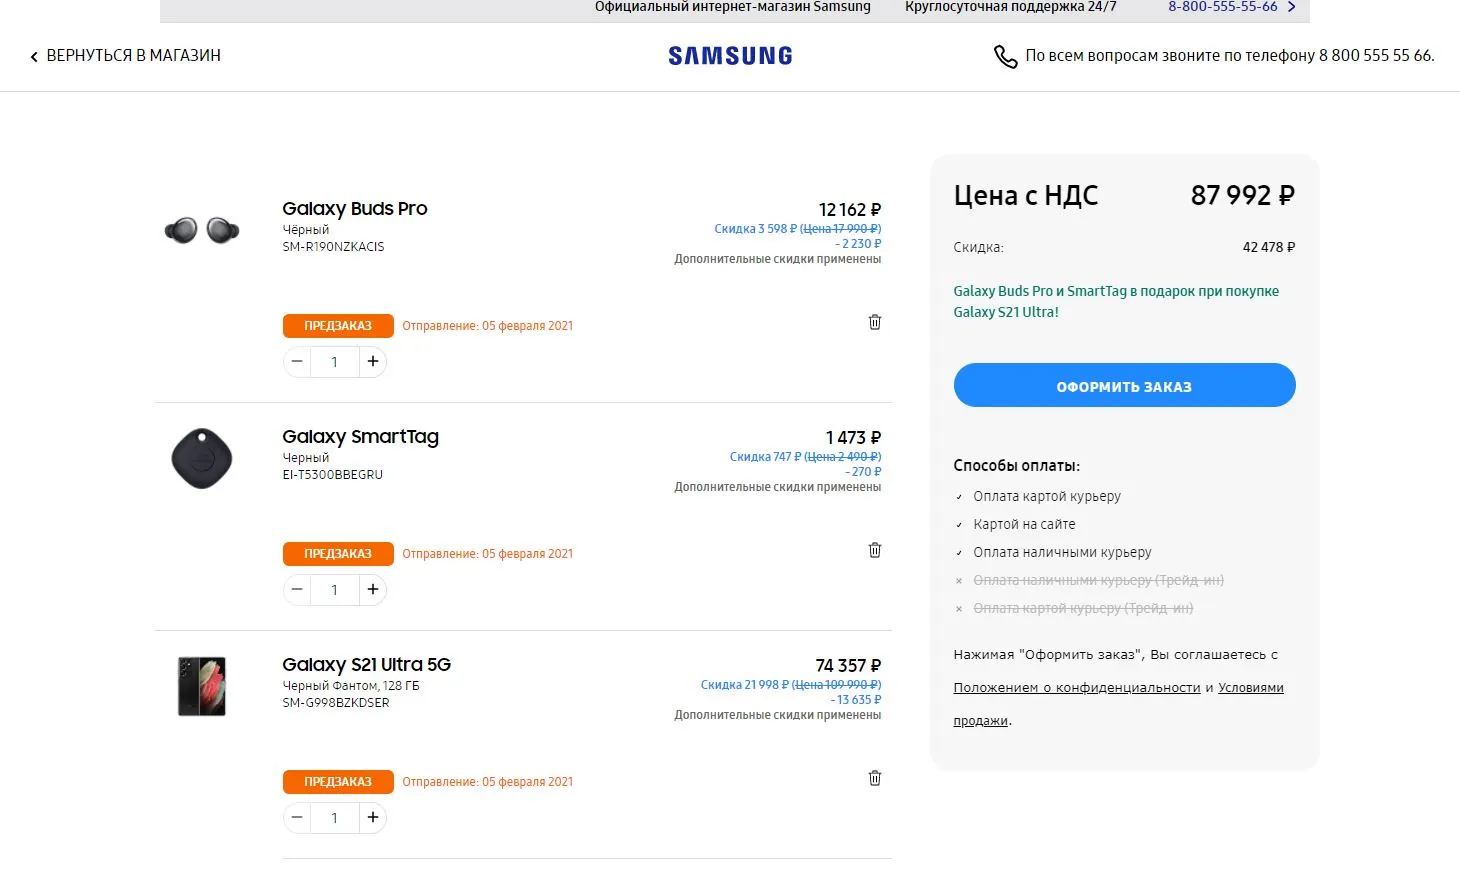Click Круглосуточная поддержка 24/7 text

pos(1010,7)
